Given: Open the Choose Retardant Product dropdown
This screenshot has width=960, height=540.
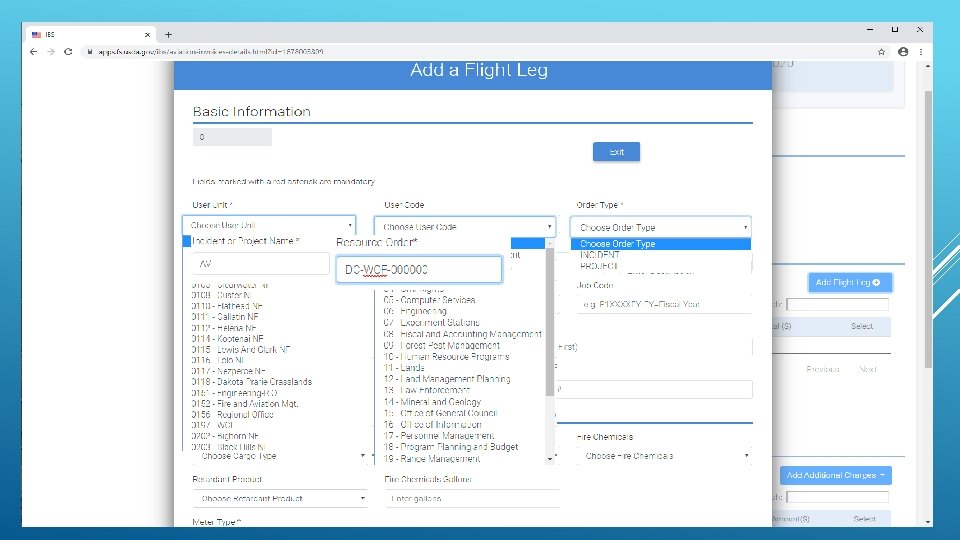Looking at the screenshot, I should (280, 498).
